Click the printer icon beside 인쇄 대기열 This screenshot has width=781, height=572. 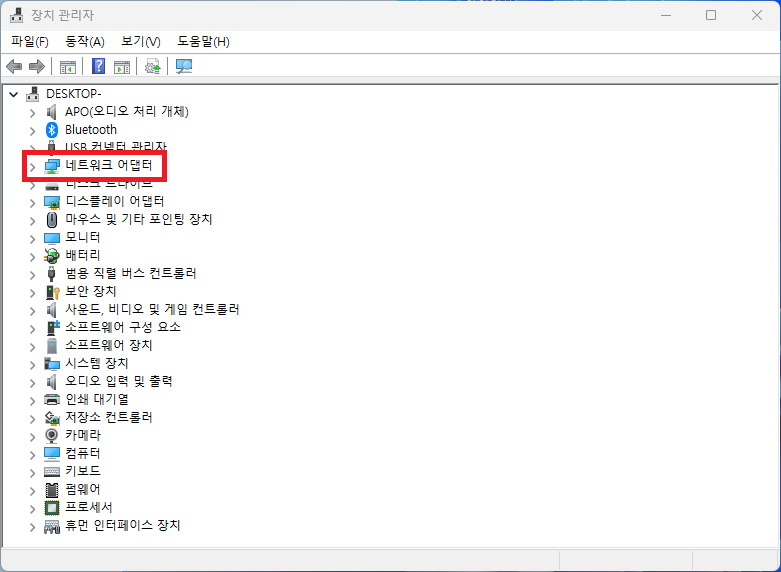click(52, 400)
